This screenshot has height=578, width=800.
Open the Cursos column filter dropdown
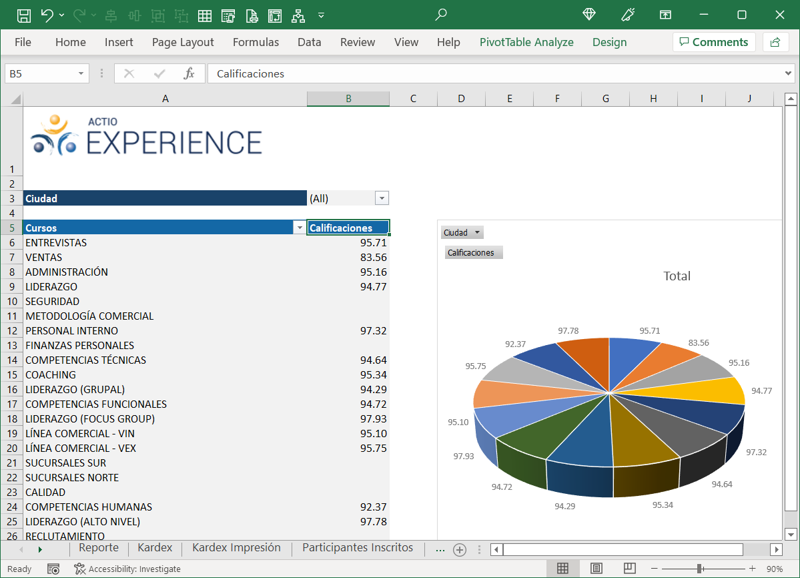[299, 228]
